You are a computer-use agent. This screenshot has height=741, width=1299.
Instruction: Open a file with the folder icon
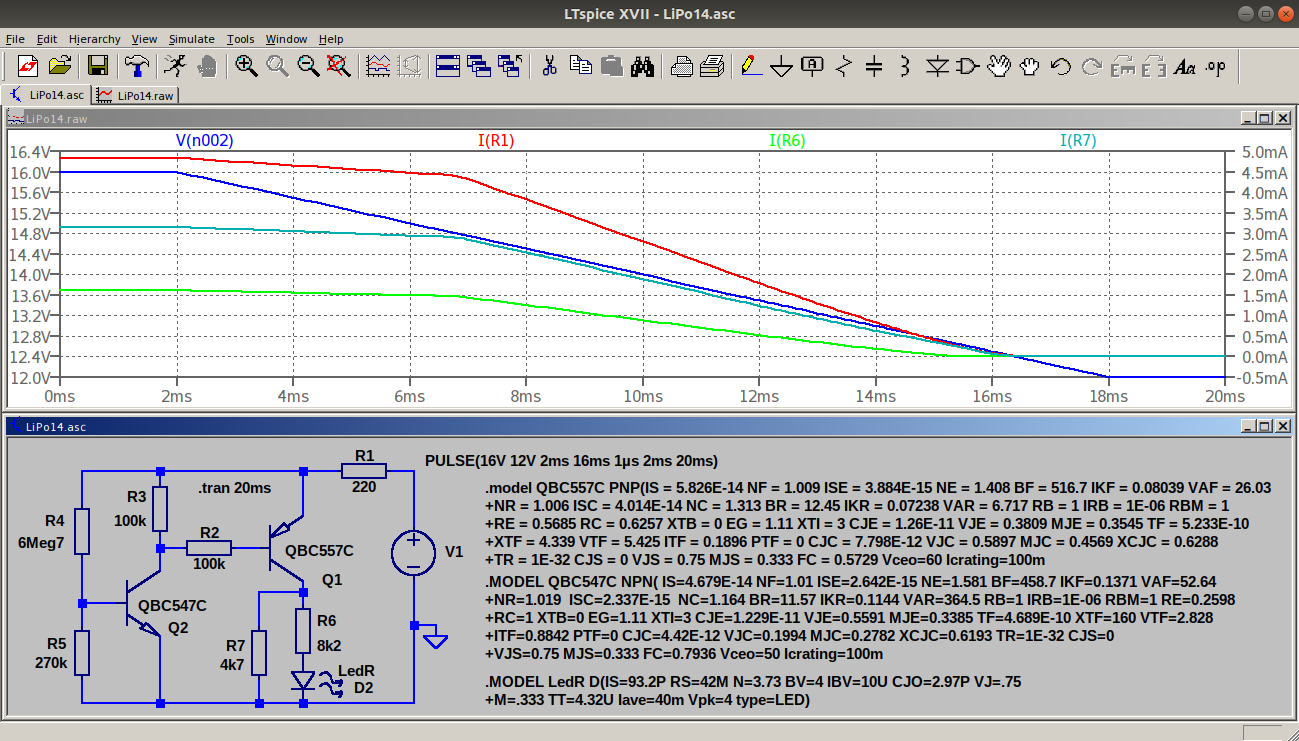tap(60, 66)
